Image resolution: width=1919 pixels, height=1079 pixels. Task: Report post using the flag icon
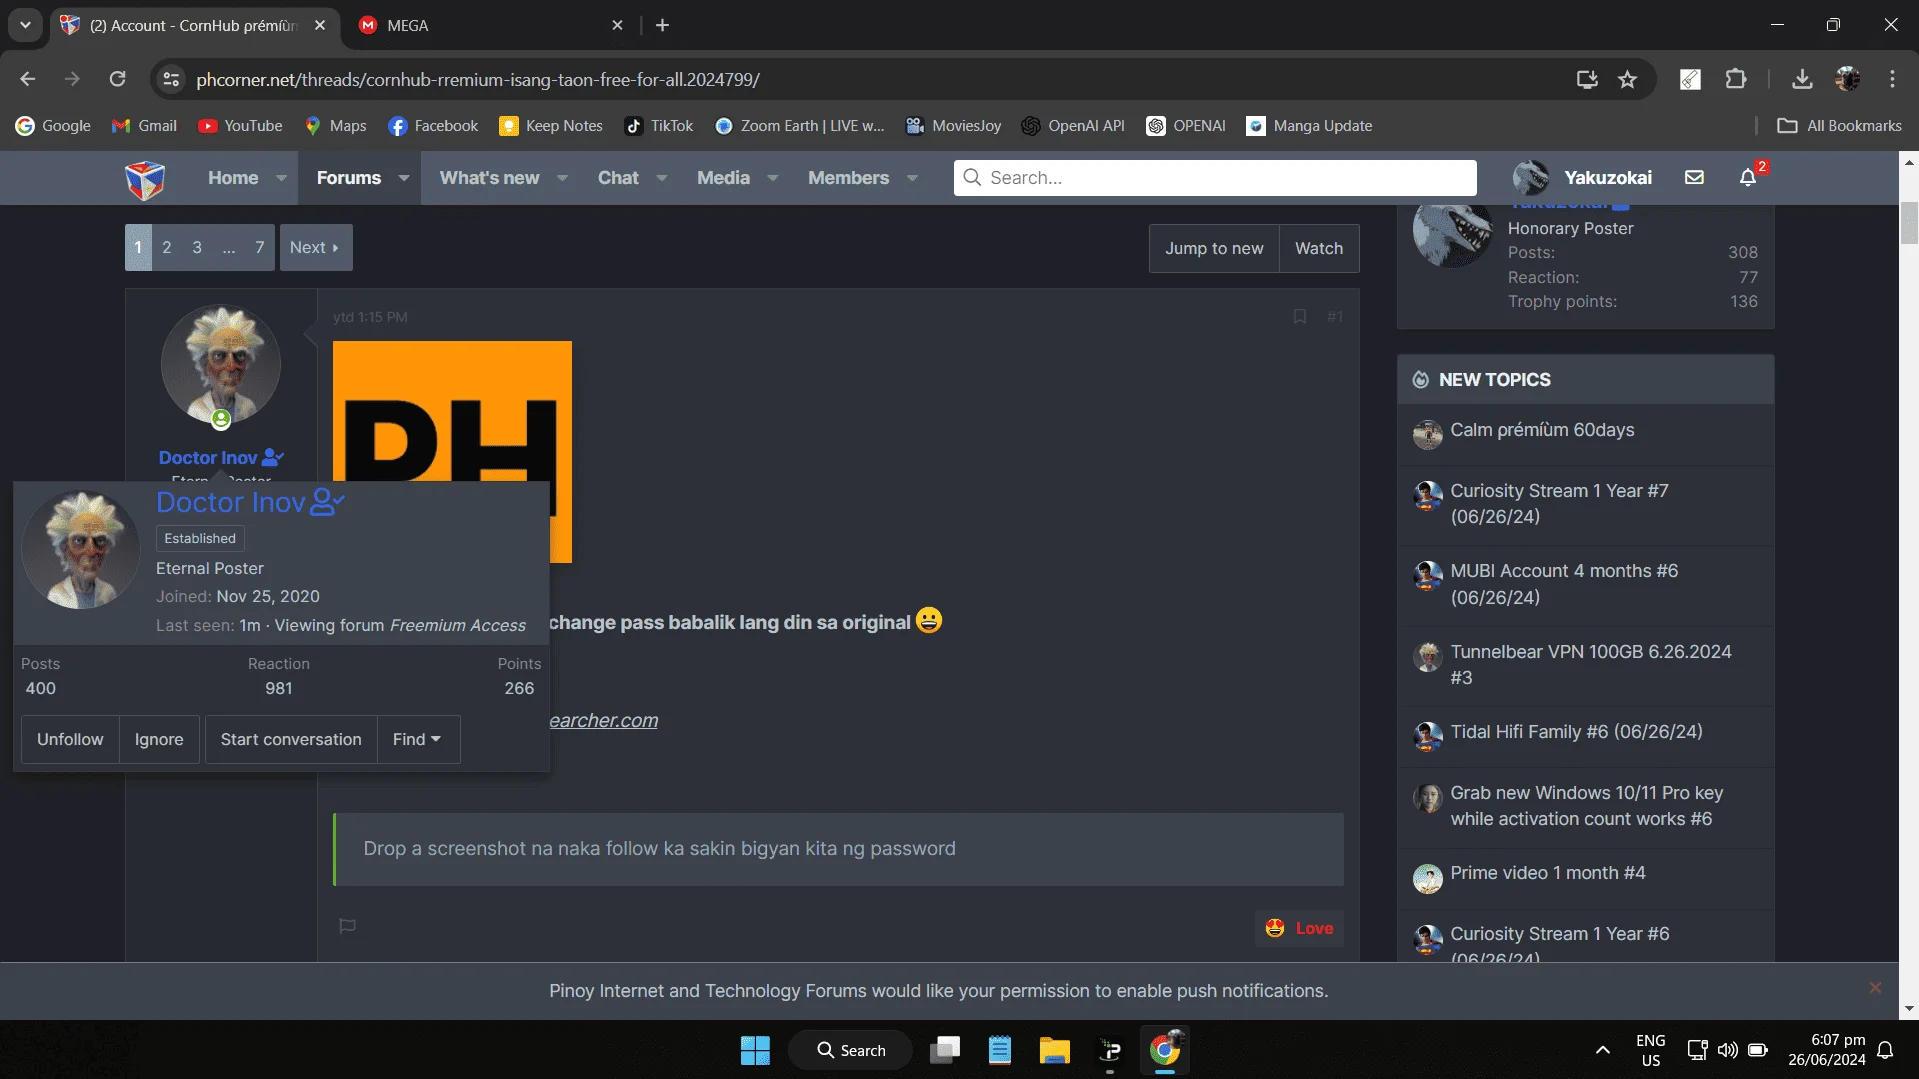347,926
